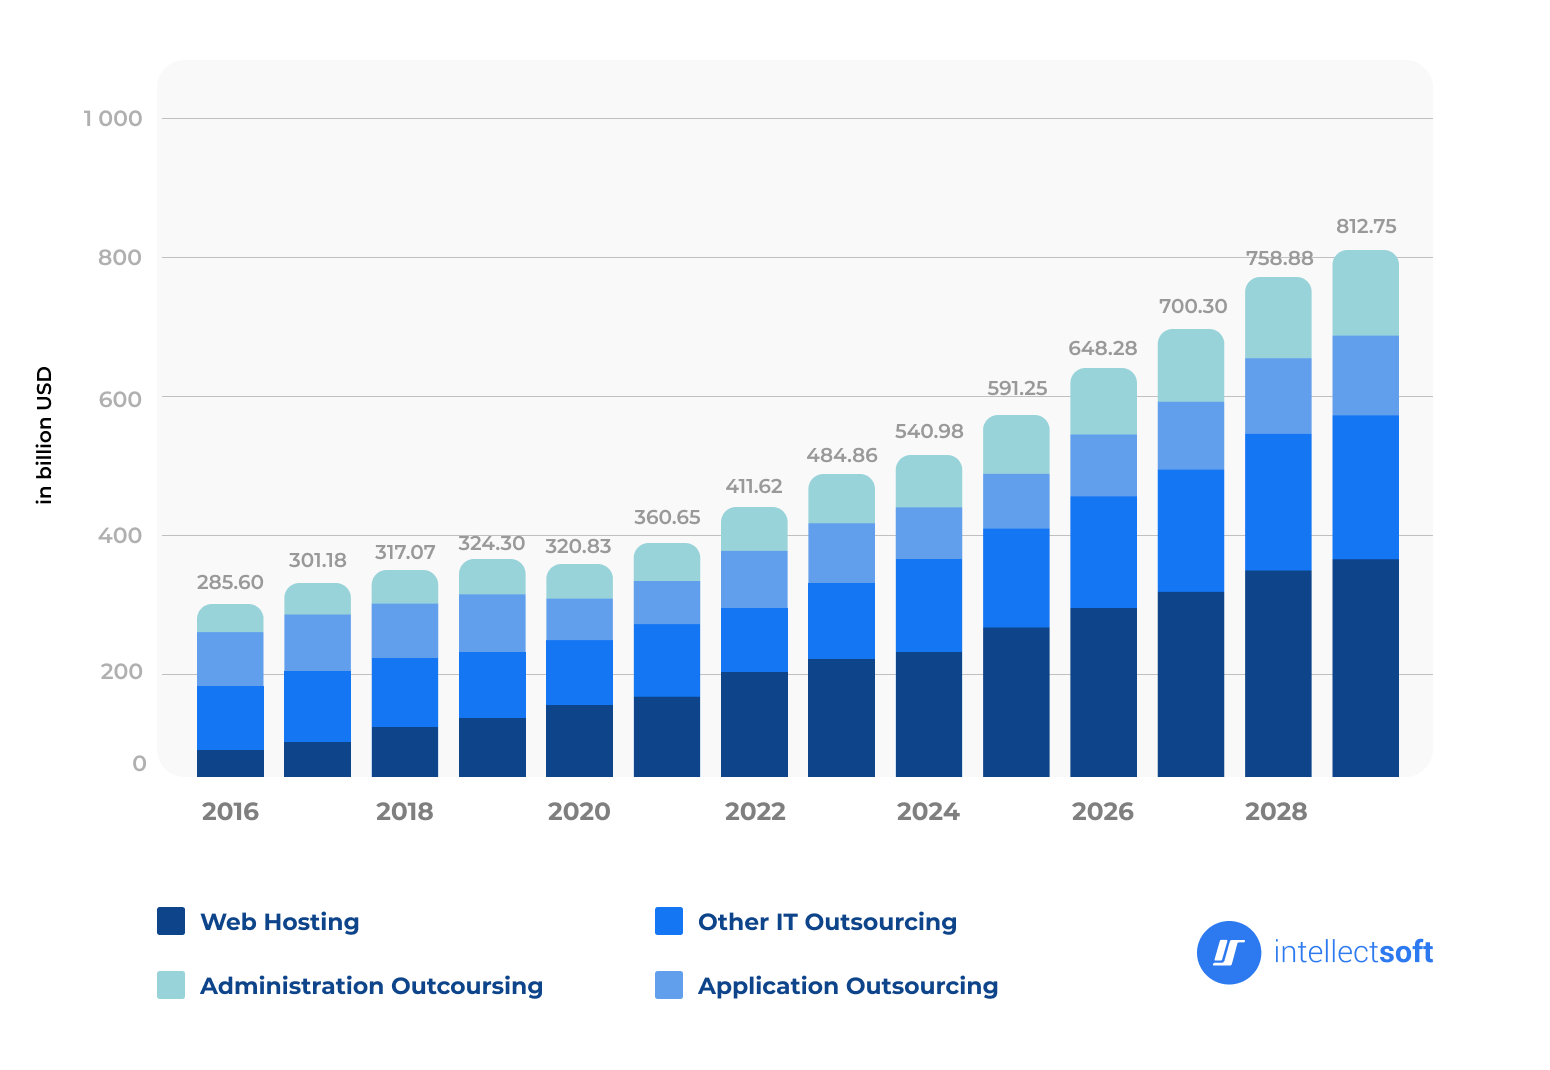The height and width of the screenshot is (1070, 1550).
Task: Click the 1 000 y-axis label
Action: (113, 119)
